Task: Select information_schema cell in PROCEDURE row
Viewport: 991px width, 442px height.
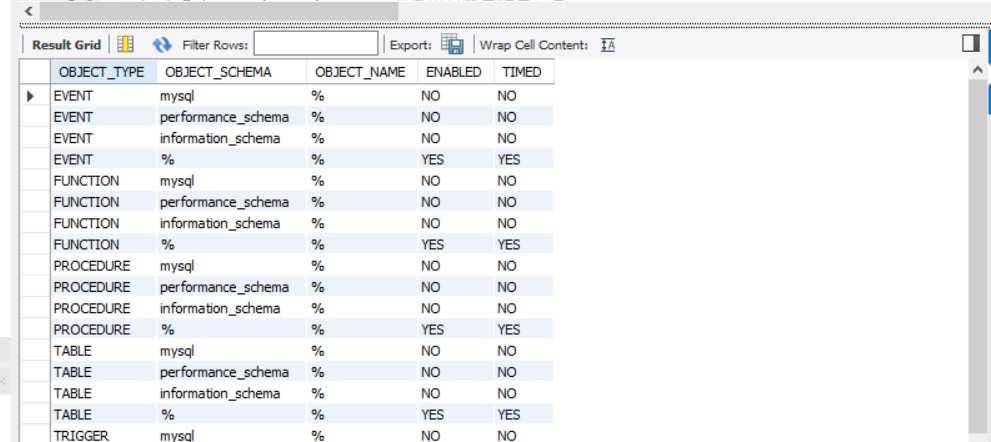Action: point(231,309)
